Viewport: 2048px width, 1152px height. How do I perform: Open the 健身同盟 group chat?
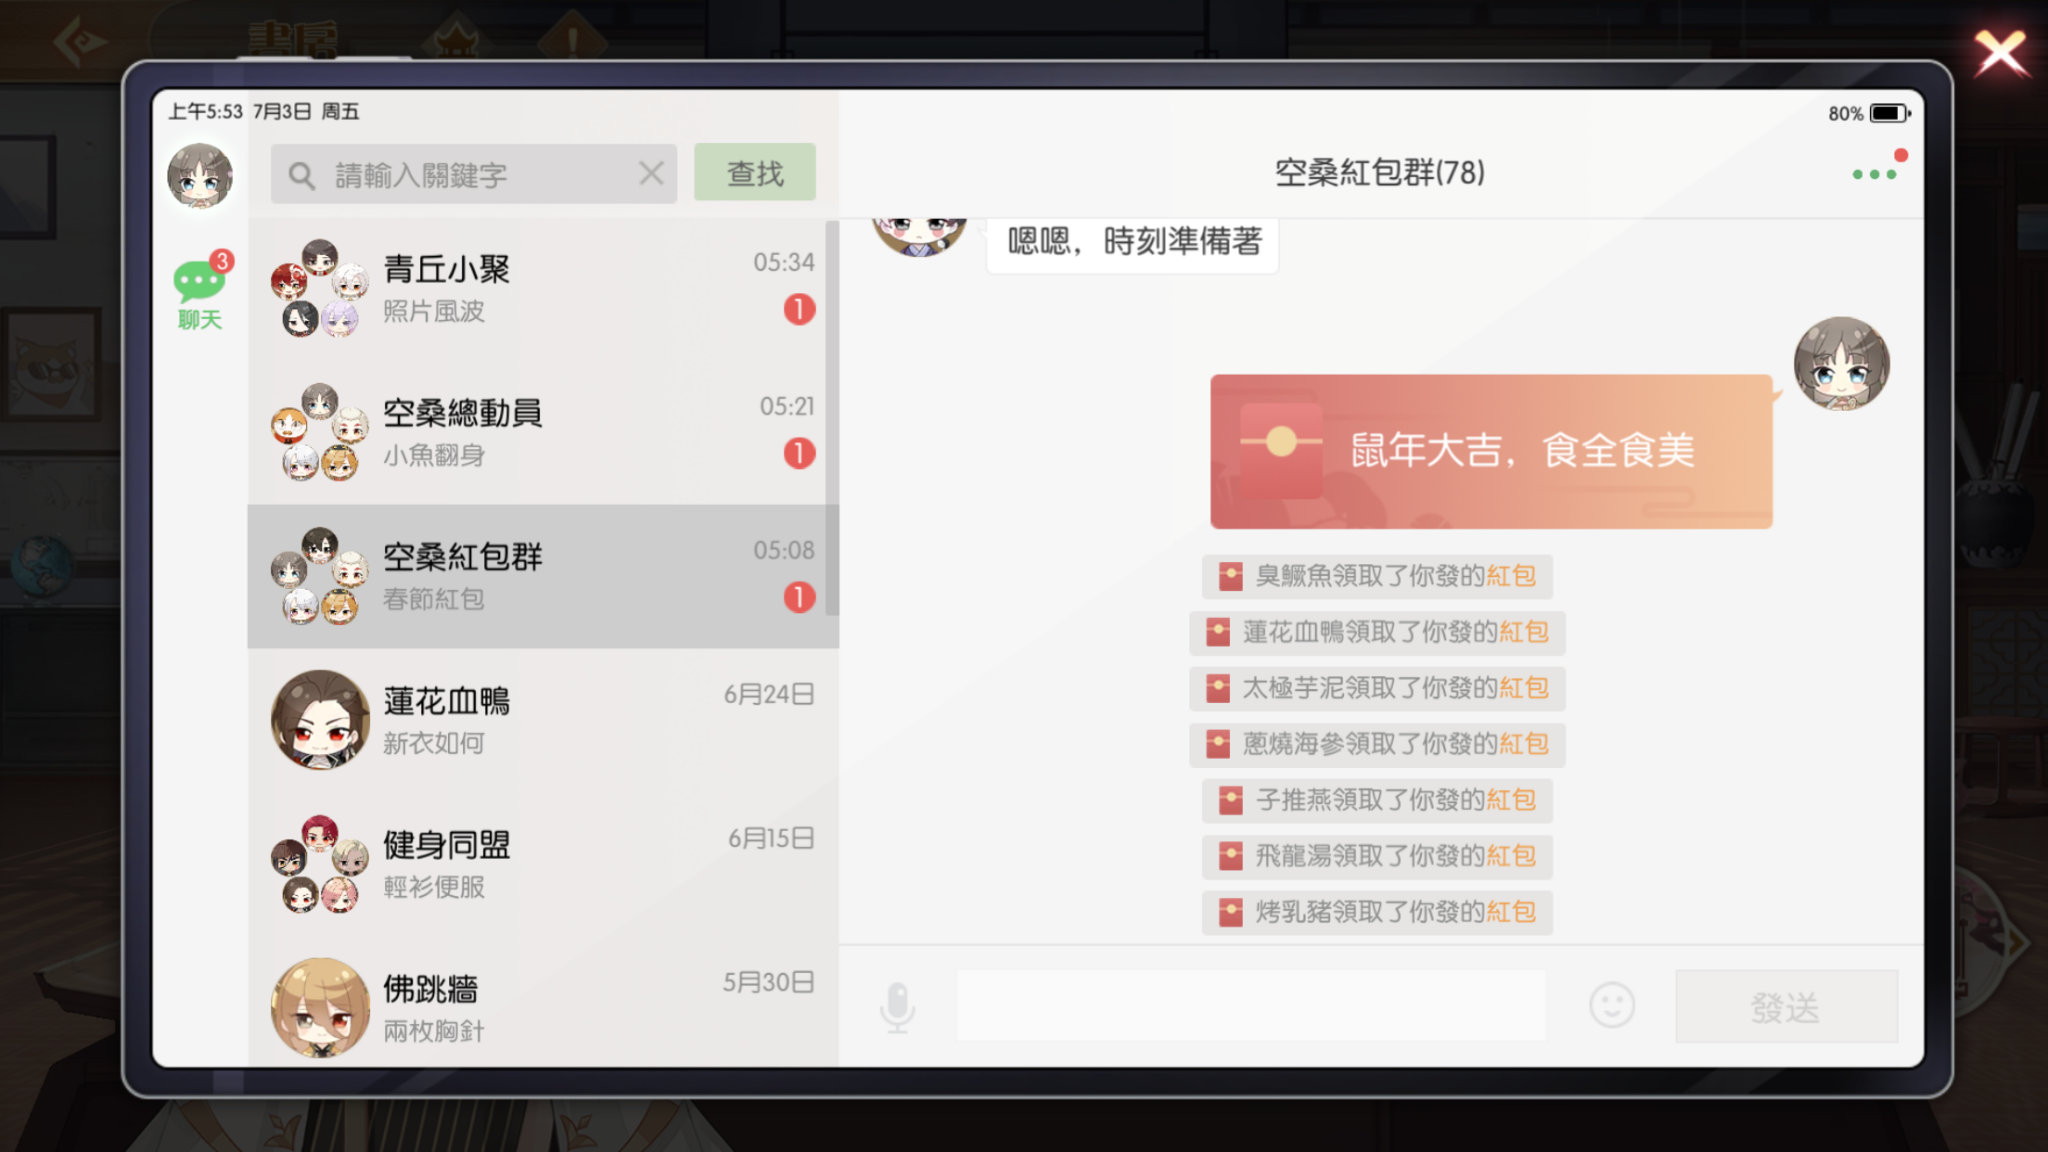click(542, 864)
